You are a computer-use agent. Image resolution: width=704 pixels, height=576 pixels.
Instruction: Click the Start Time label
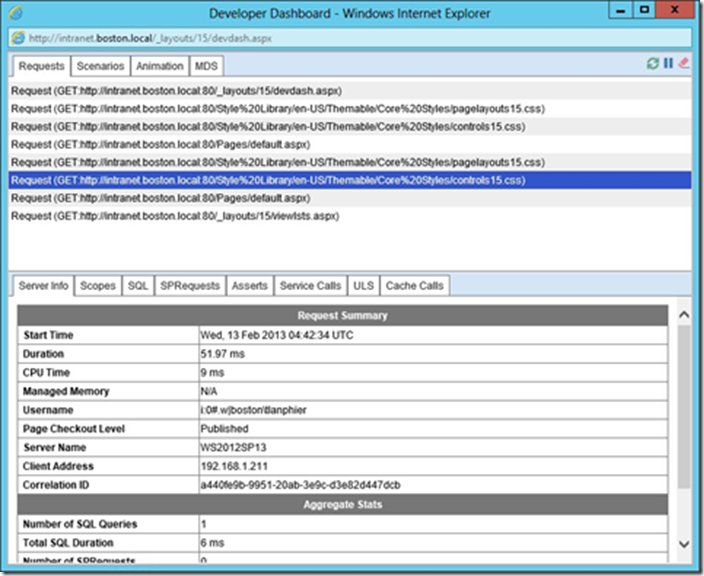coord(48,335)
